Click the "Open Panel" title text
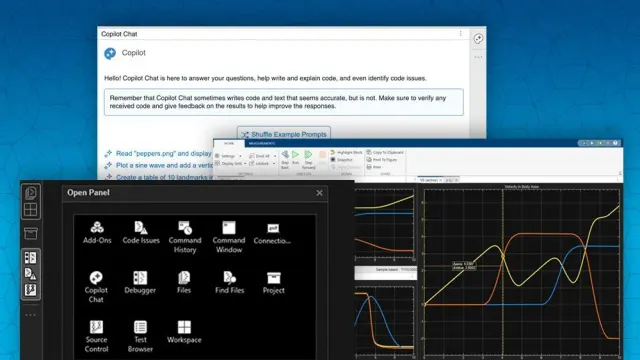Image resolution: width=640 pixels, height=360 pixels. 88,193
